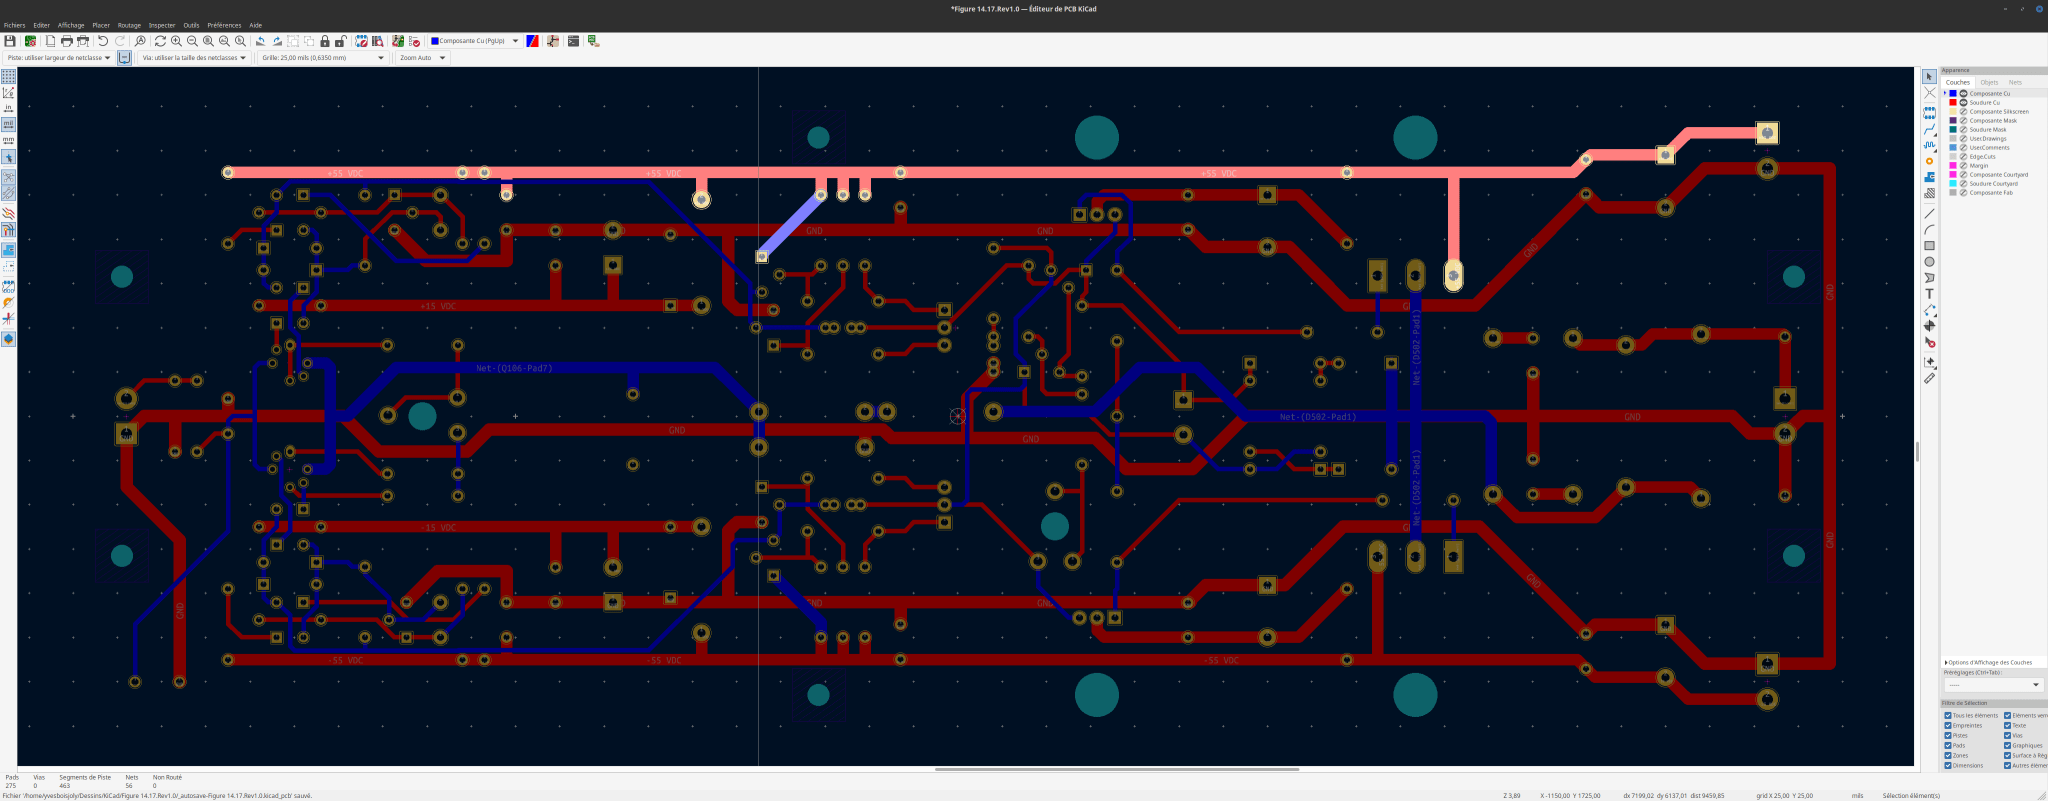
Task: Open the Inspecter menu
Action: (162, 25)
